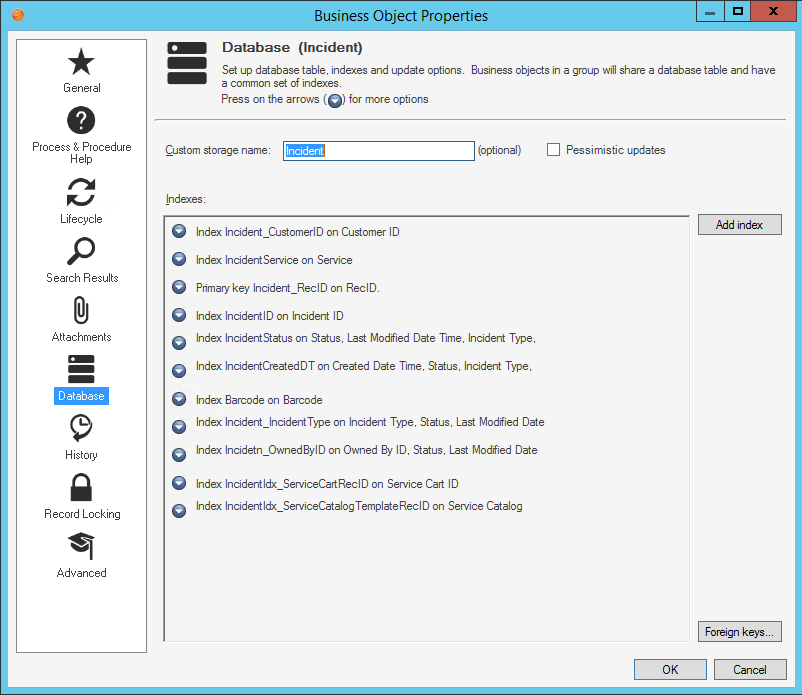The image size is (802, 695).
Task: Expand options for Index Incident_CustomerID
Action: coord(179,231)
